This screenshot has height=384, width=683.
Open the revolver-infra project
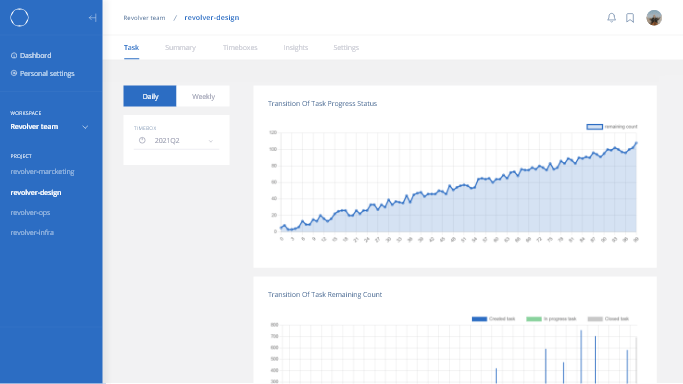coord(32,232)
